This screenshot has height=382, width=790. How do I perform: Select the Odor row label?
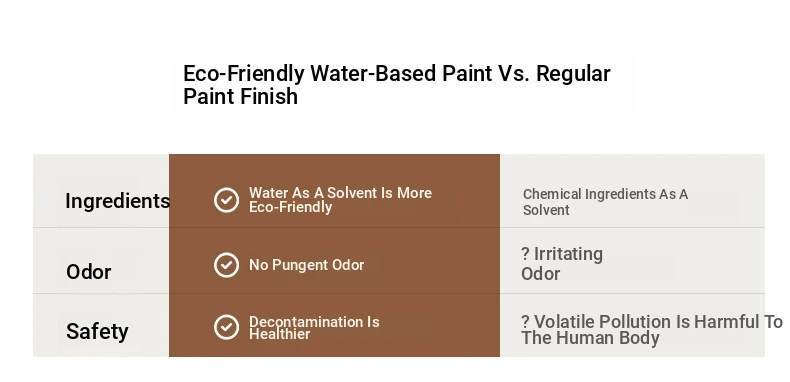(89, 272)
